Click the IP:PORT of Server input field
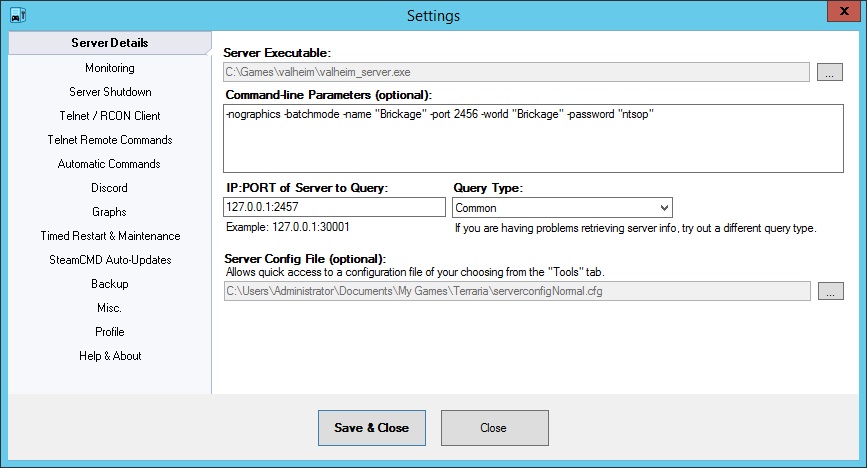867x468 pixels. [334, 208]
